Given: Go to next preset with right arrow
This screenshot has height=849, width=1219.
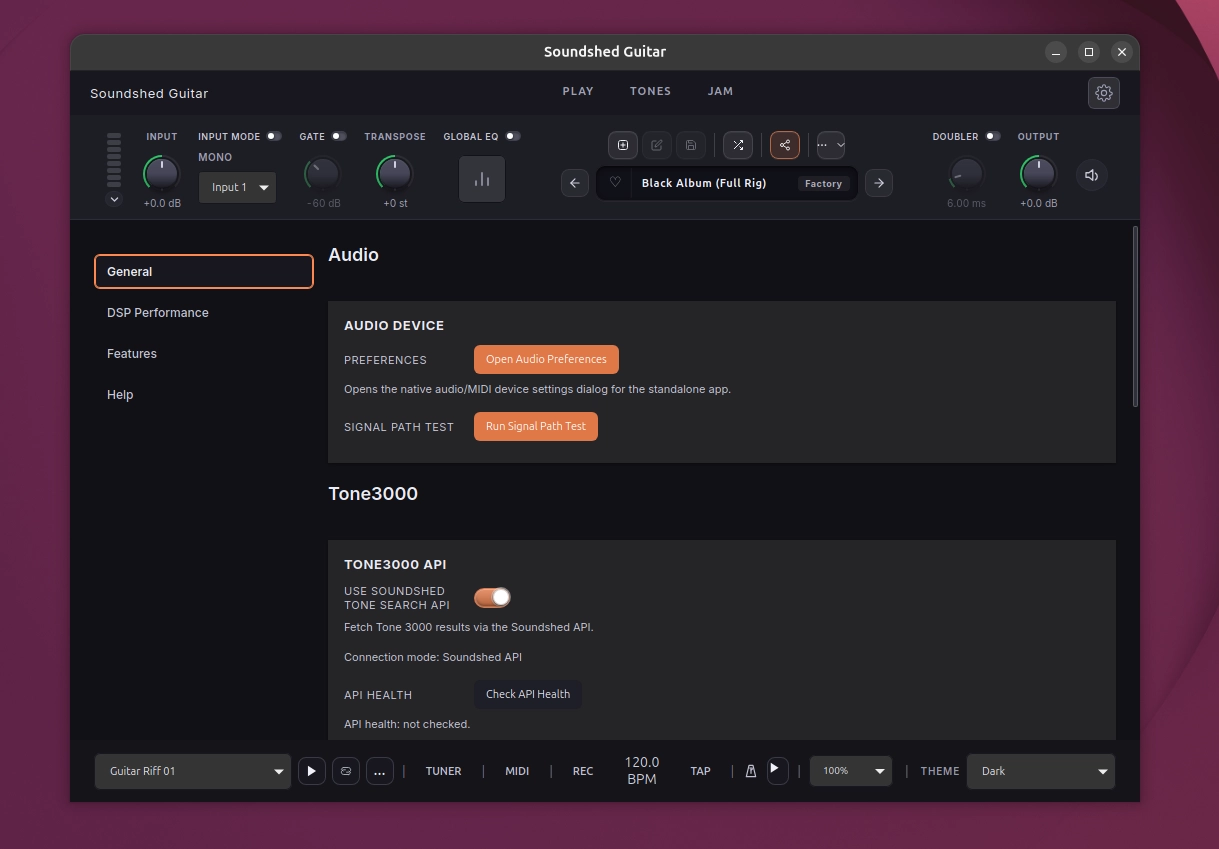Looking at the screenshot, I should point(879,183).
